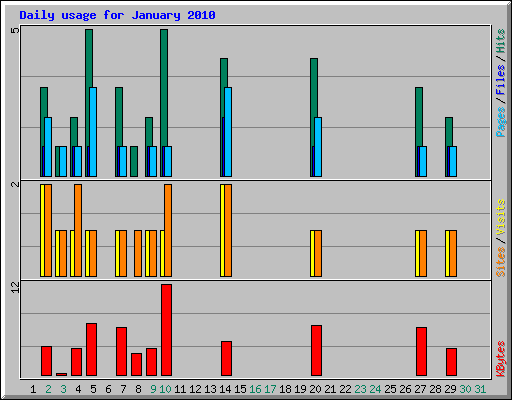Click the Hits legend label

click(500, 41)
